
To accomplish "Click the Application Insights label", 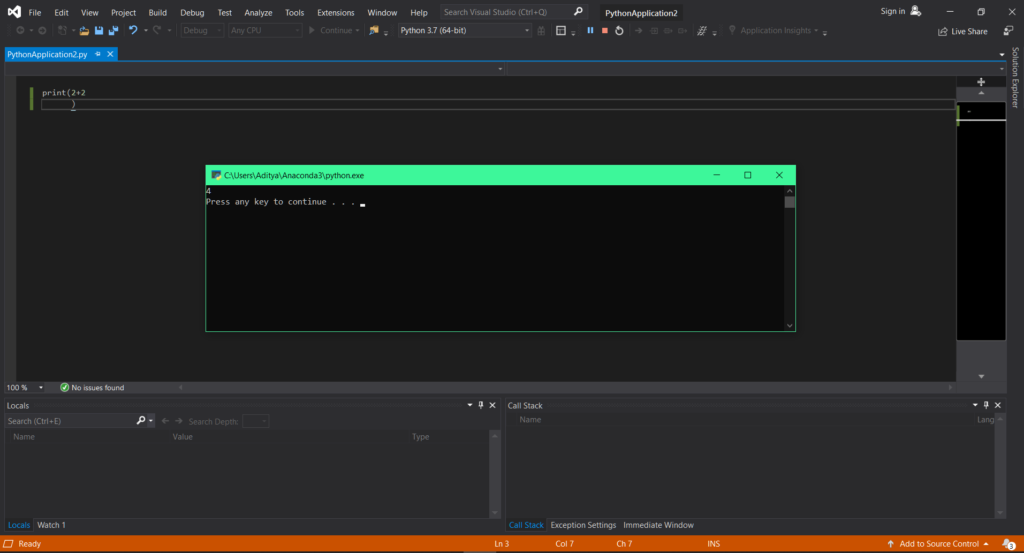I will (775, 31).
